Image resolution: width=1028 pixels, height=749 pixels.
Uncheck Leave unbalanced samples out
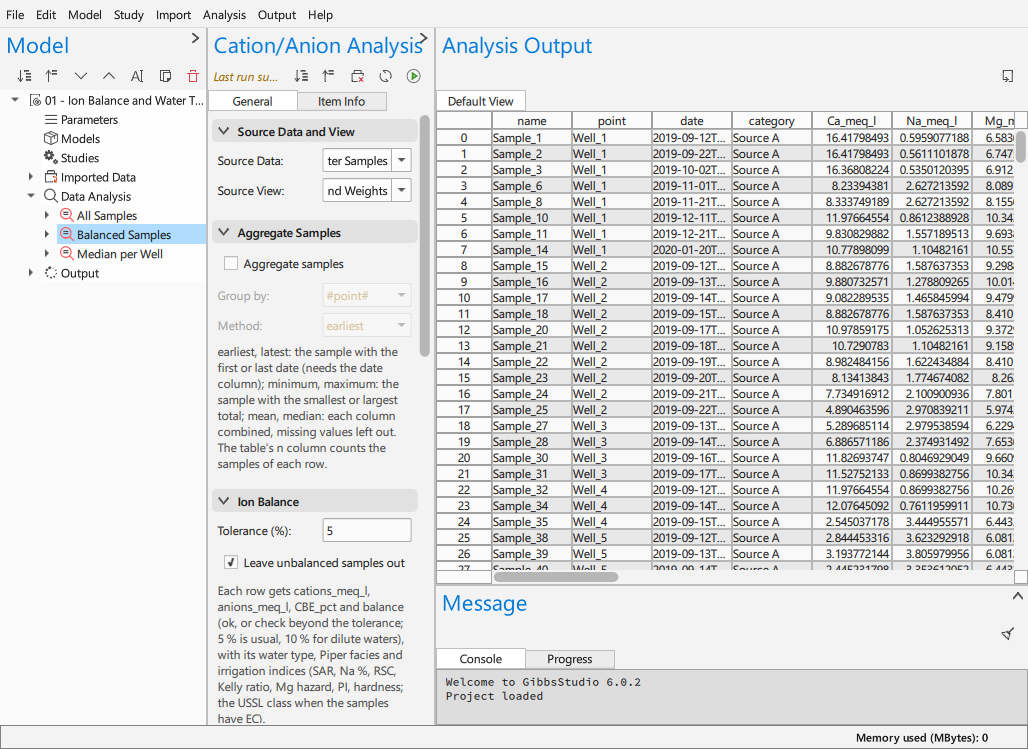(x=231, y=563)
